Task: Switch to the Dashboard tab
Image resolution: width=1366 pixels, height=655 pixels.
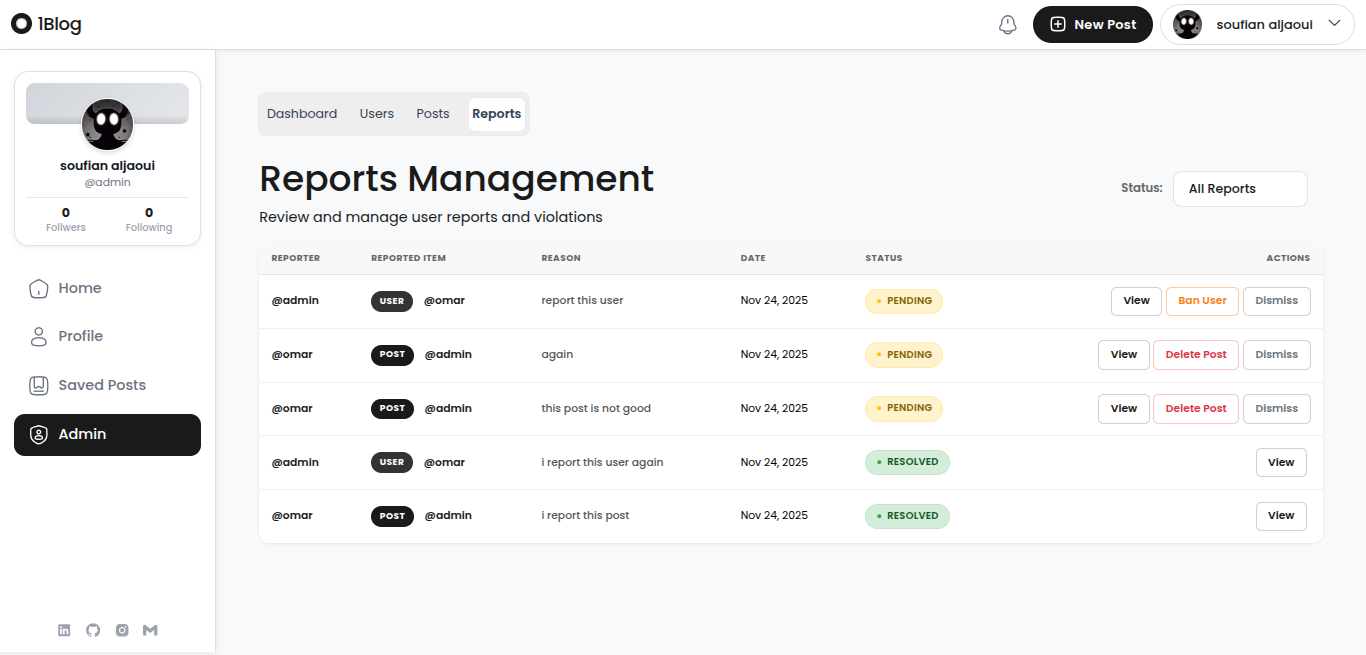Action: 302,114
